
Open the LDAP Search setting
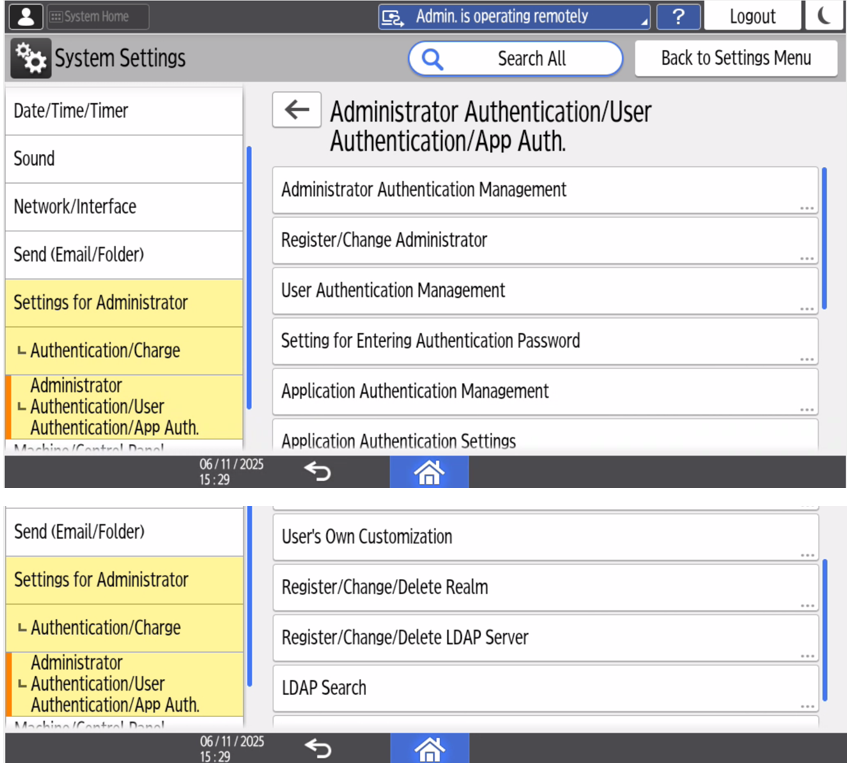click(x=545, y=688)
